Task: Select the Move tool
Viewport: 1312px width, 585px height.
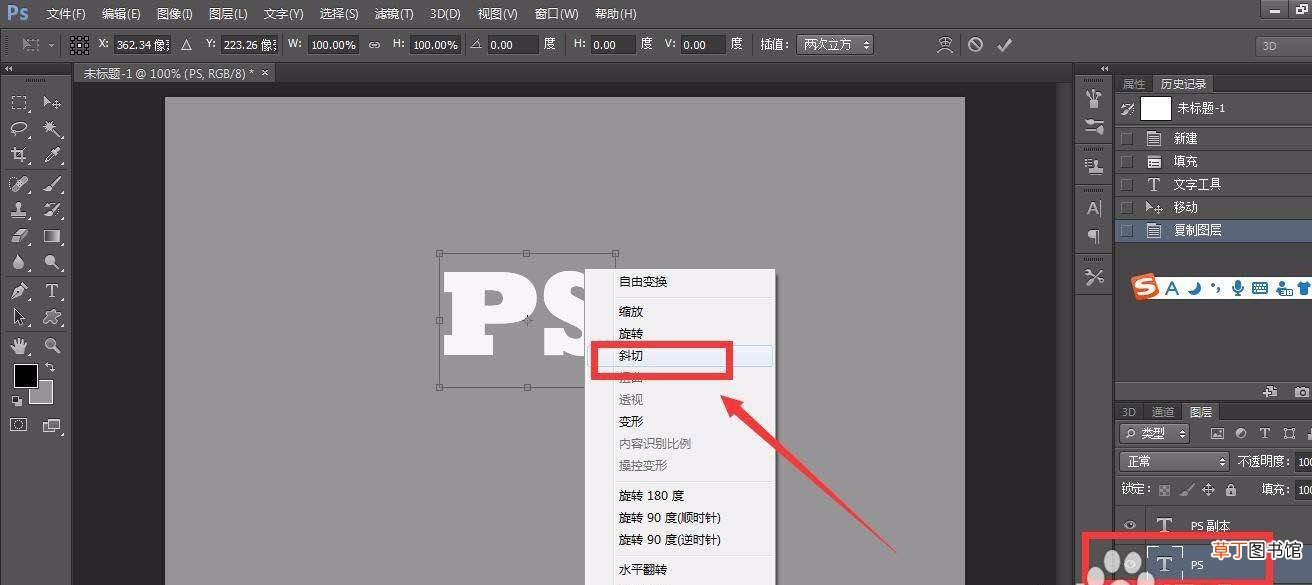Action: tap(52, 103)
